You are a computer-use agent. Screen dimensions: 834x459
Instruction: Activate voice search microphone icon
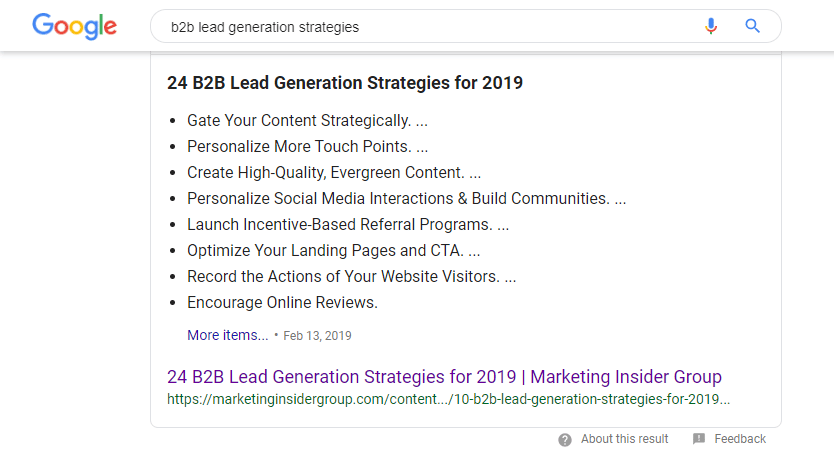click(711, 27)
